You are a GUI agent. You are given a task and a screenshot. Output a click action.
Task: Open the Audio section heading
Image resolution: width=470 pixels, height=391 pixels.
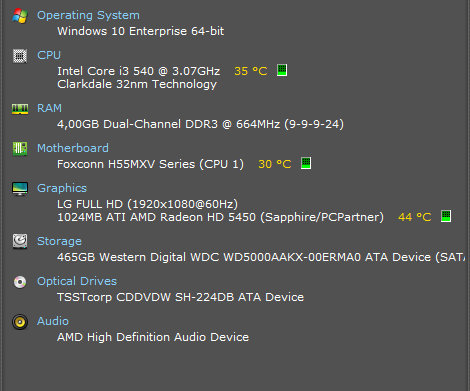click(x=53, y=321)
